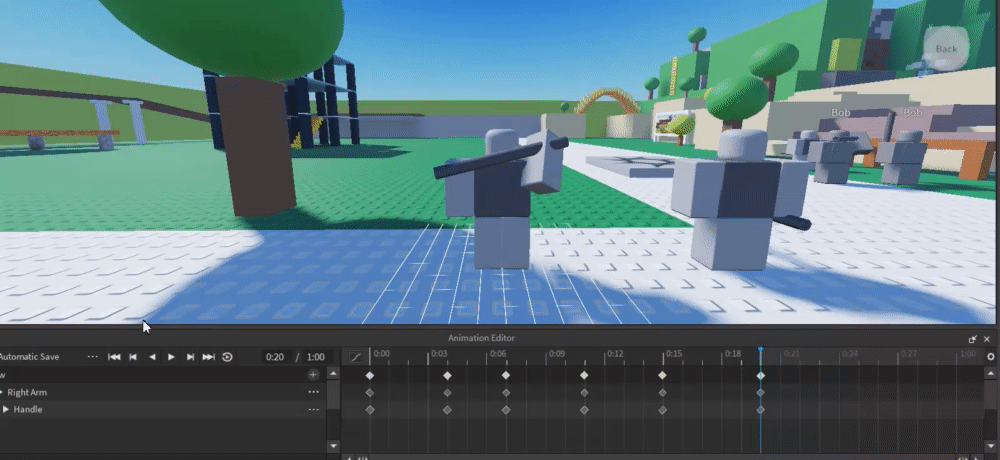
Task: Select the Right Arm keyframe at 0:04
Action: click(x=447, y=393)
